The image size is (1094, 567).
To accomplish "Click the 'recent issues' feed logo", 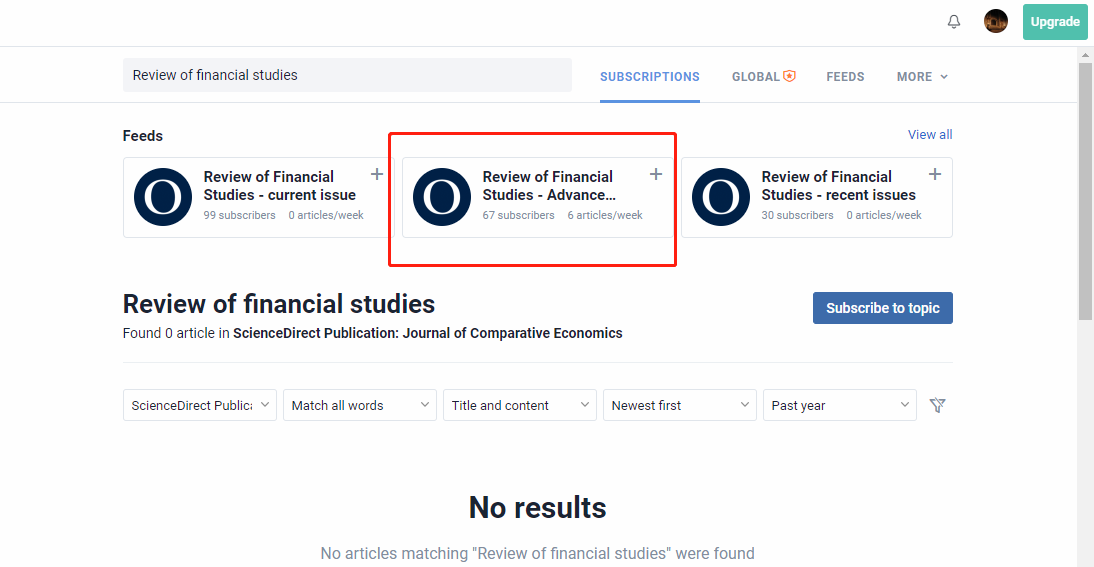I will click(x=721, y=197).
